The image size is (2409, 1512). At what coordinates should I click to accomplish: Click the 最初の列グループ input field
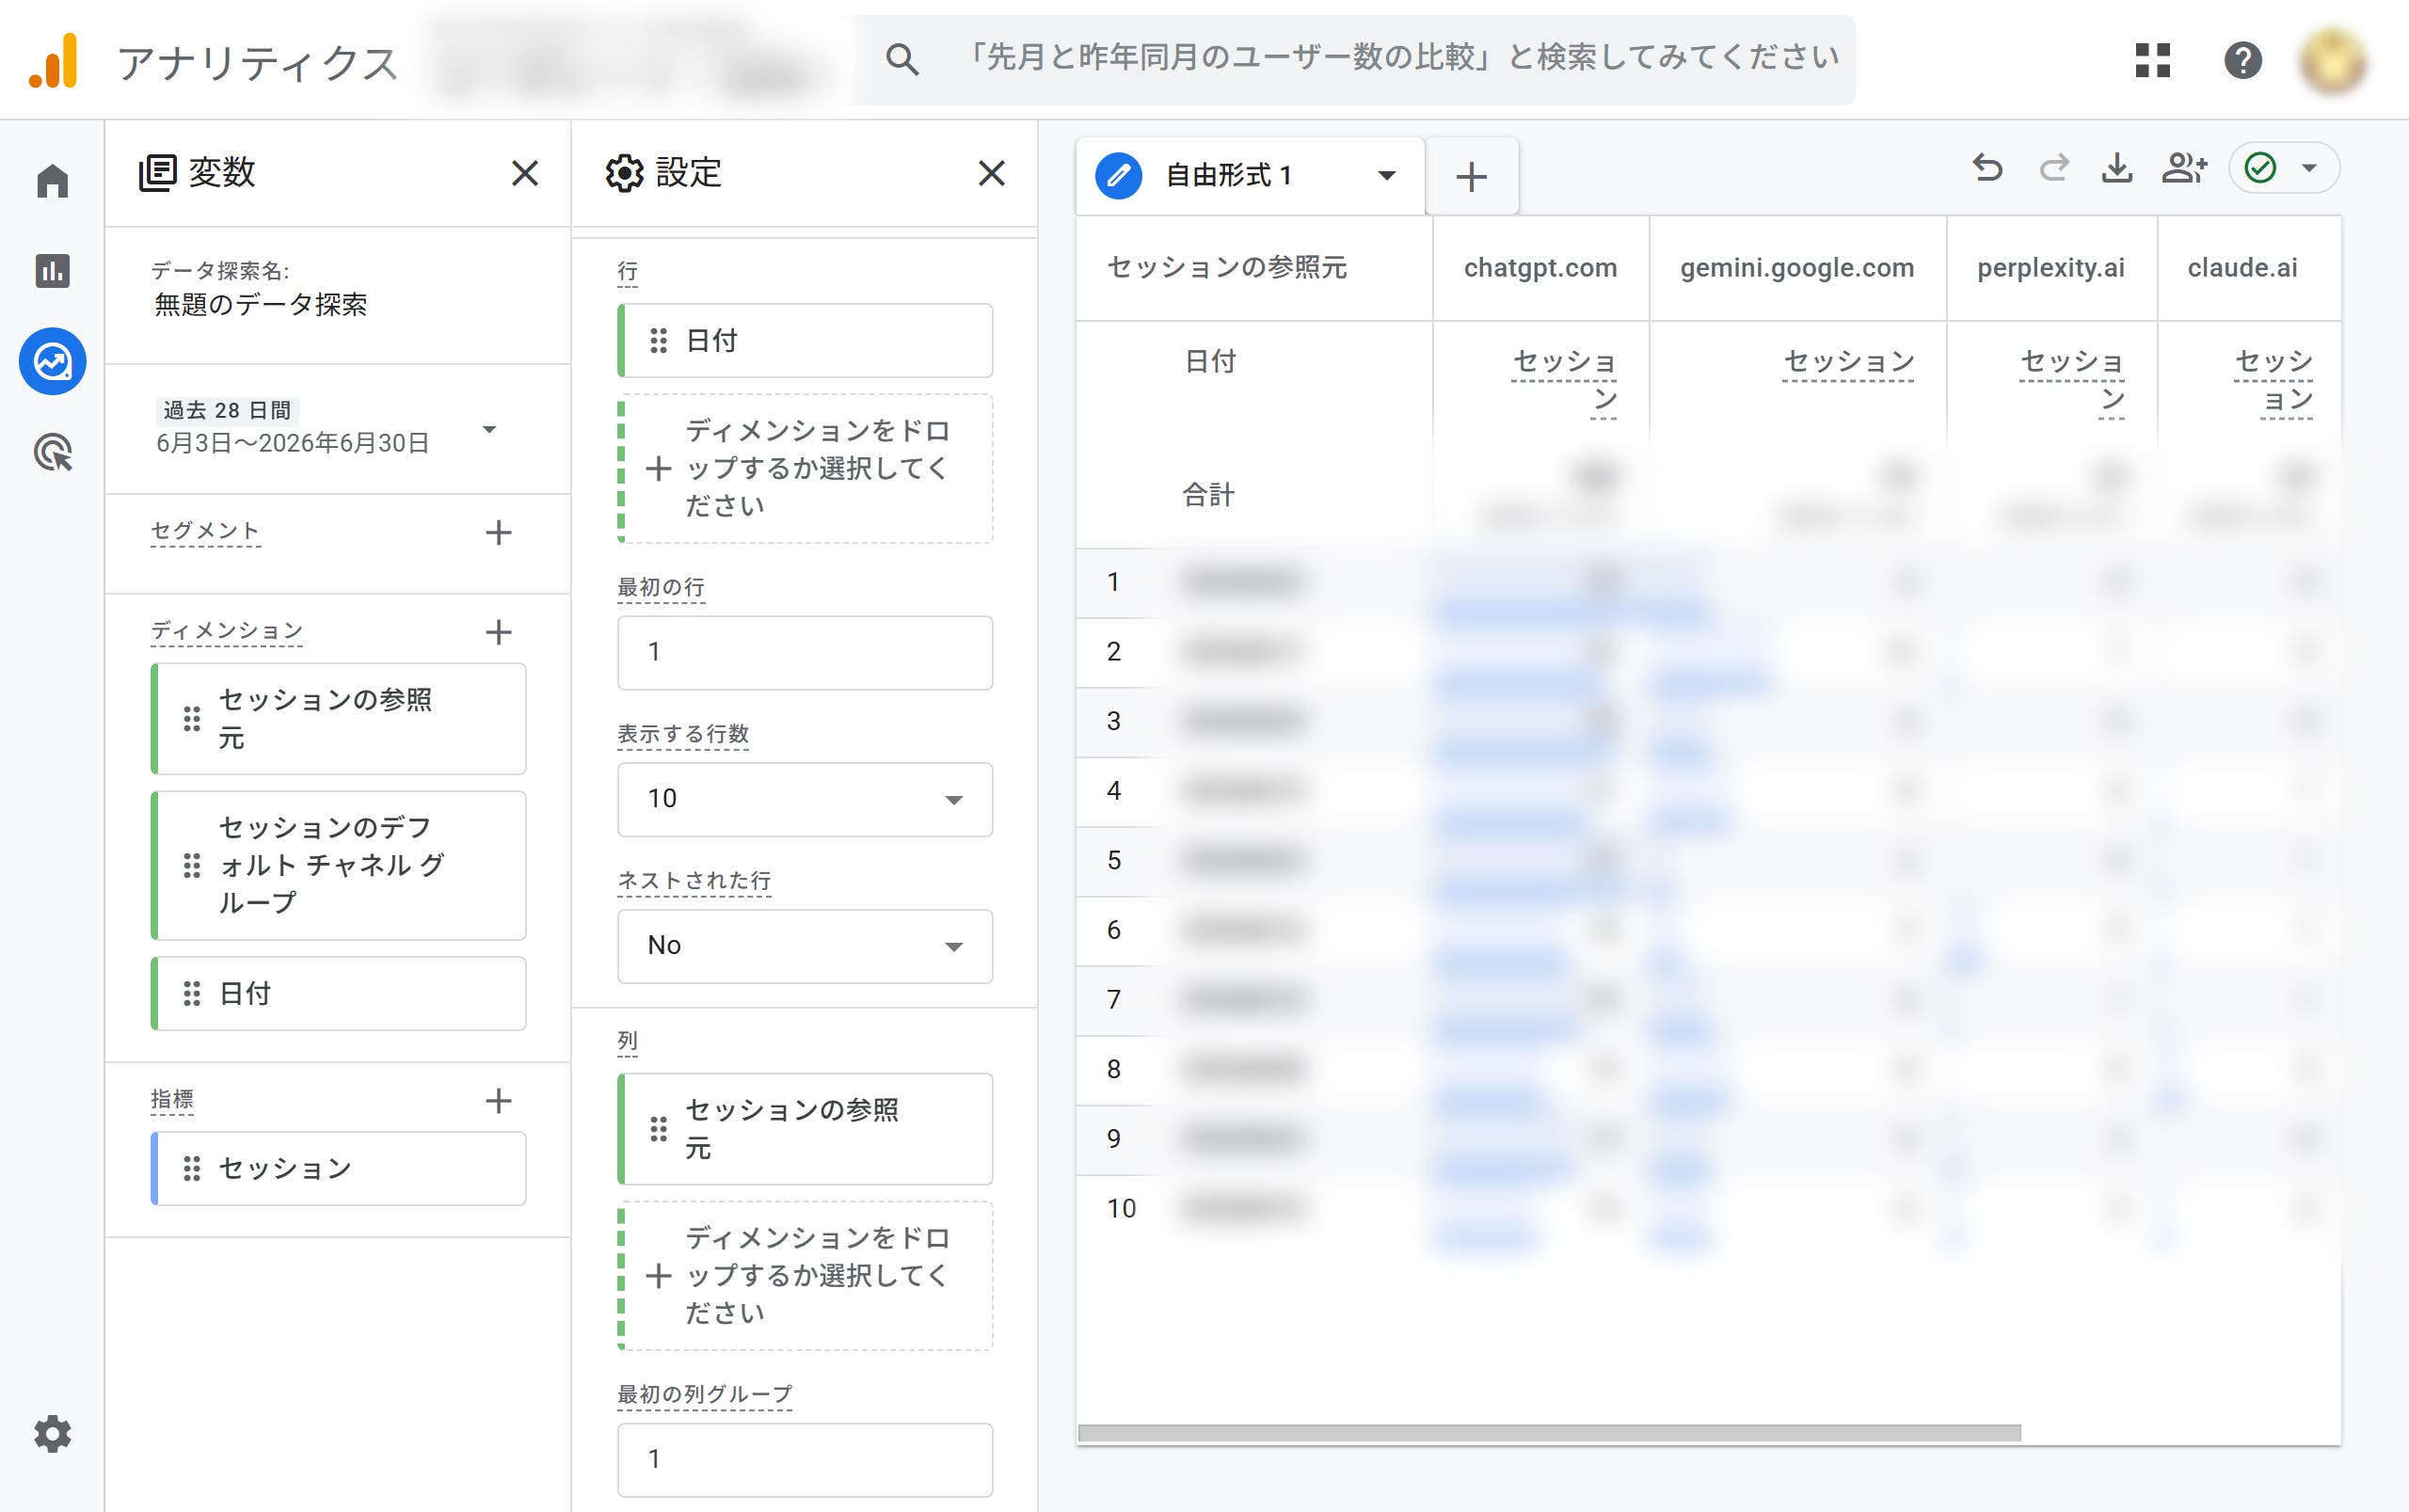click(805, 1459)
